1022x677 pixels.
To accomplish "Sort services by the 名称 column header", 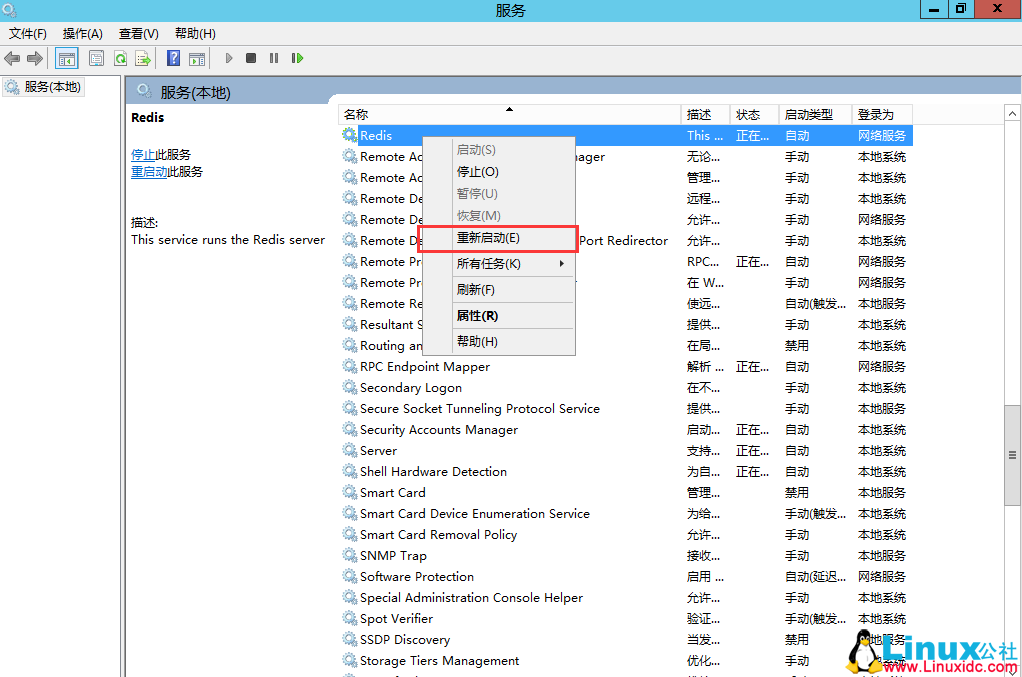I will (356, 115).
